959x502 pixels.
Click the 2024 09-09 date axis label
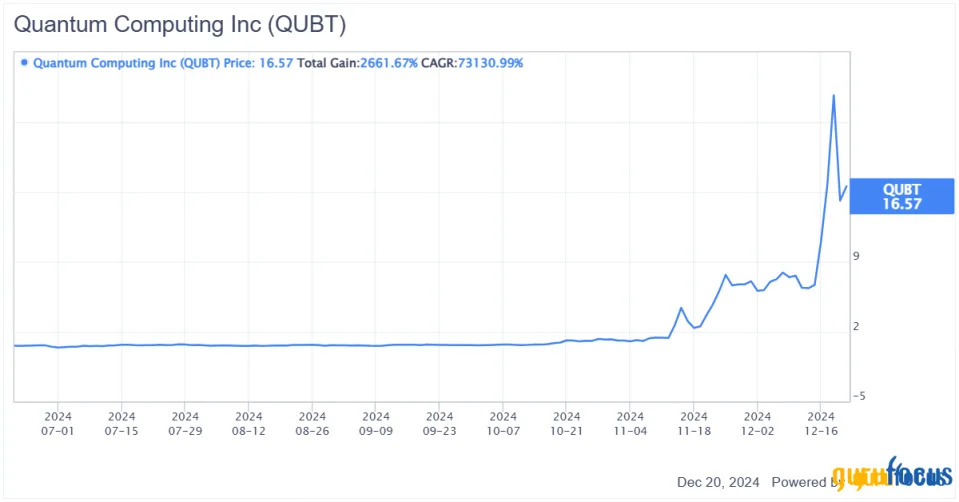coord(376,424)
